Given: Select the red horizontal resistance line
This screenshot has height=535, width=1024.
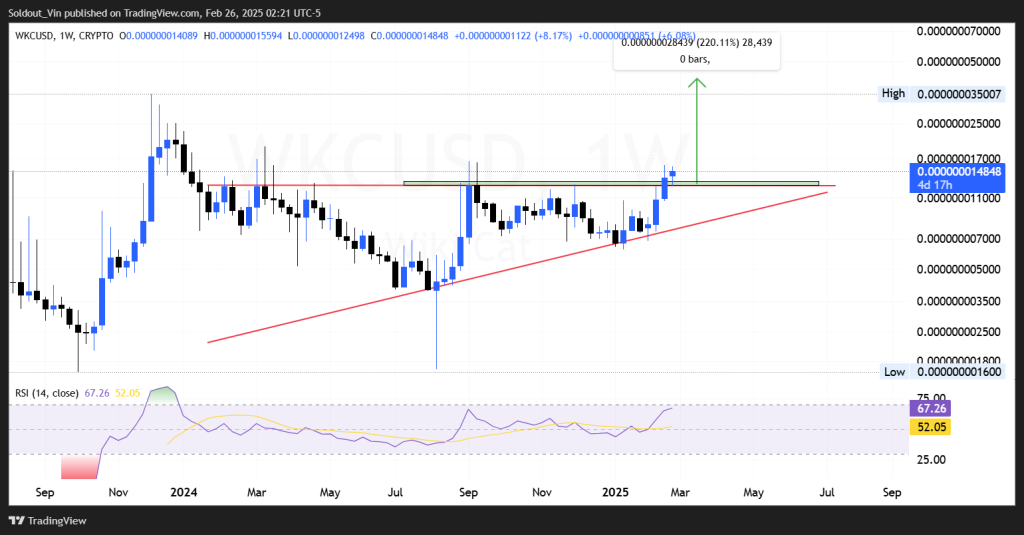Looking at the screenshot, I should coord(300,185).
